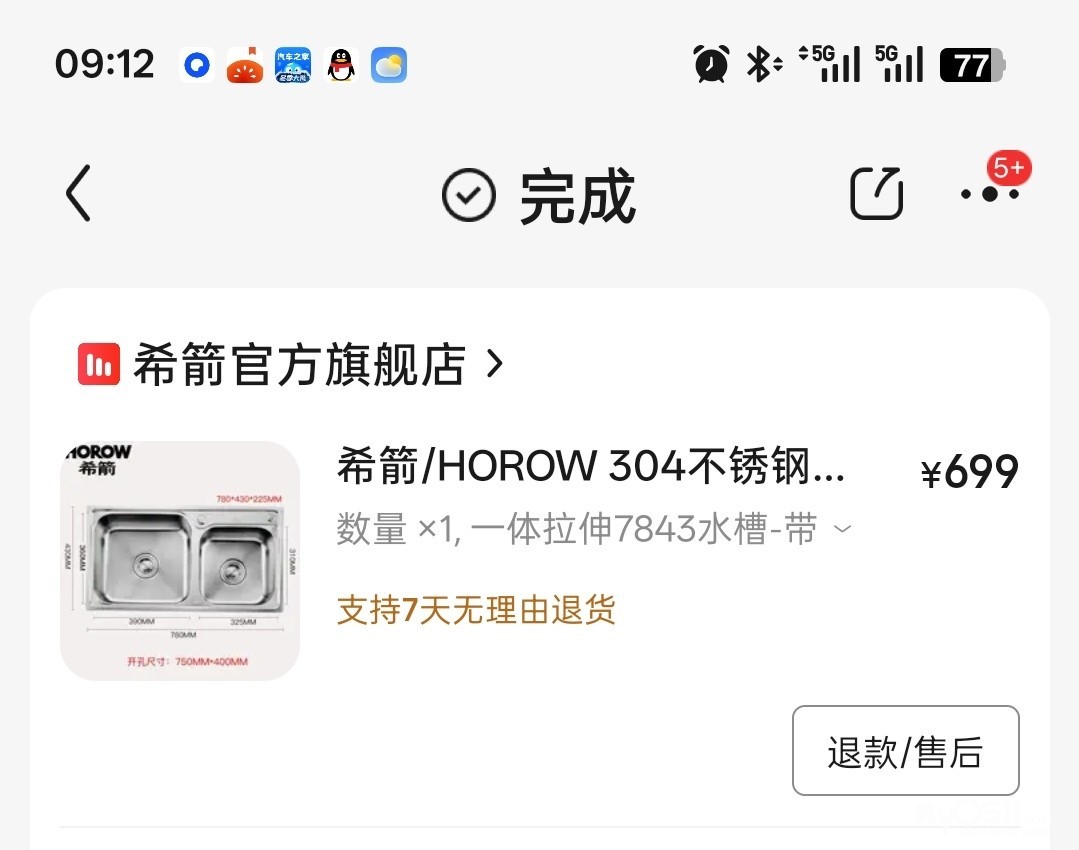Tap the checkmark circle beside 完成
The height and width of the screenshot is (850, 1079).
(x=469, y=195)
